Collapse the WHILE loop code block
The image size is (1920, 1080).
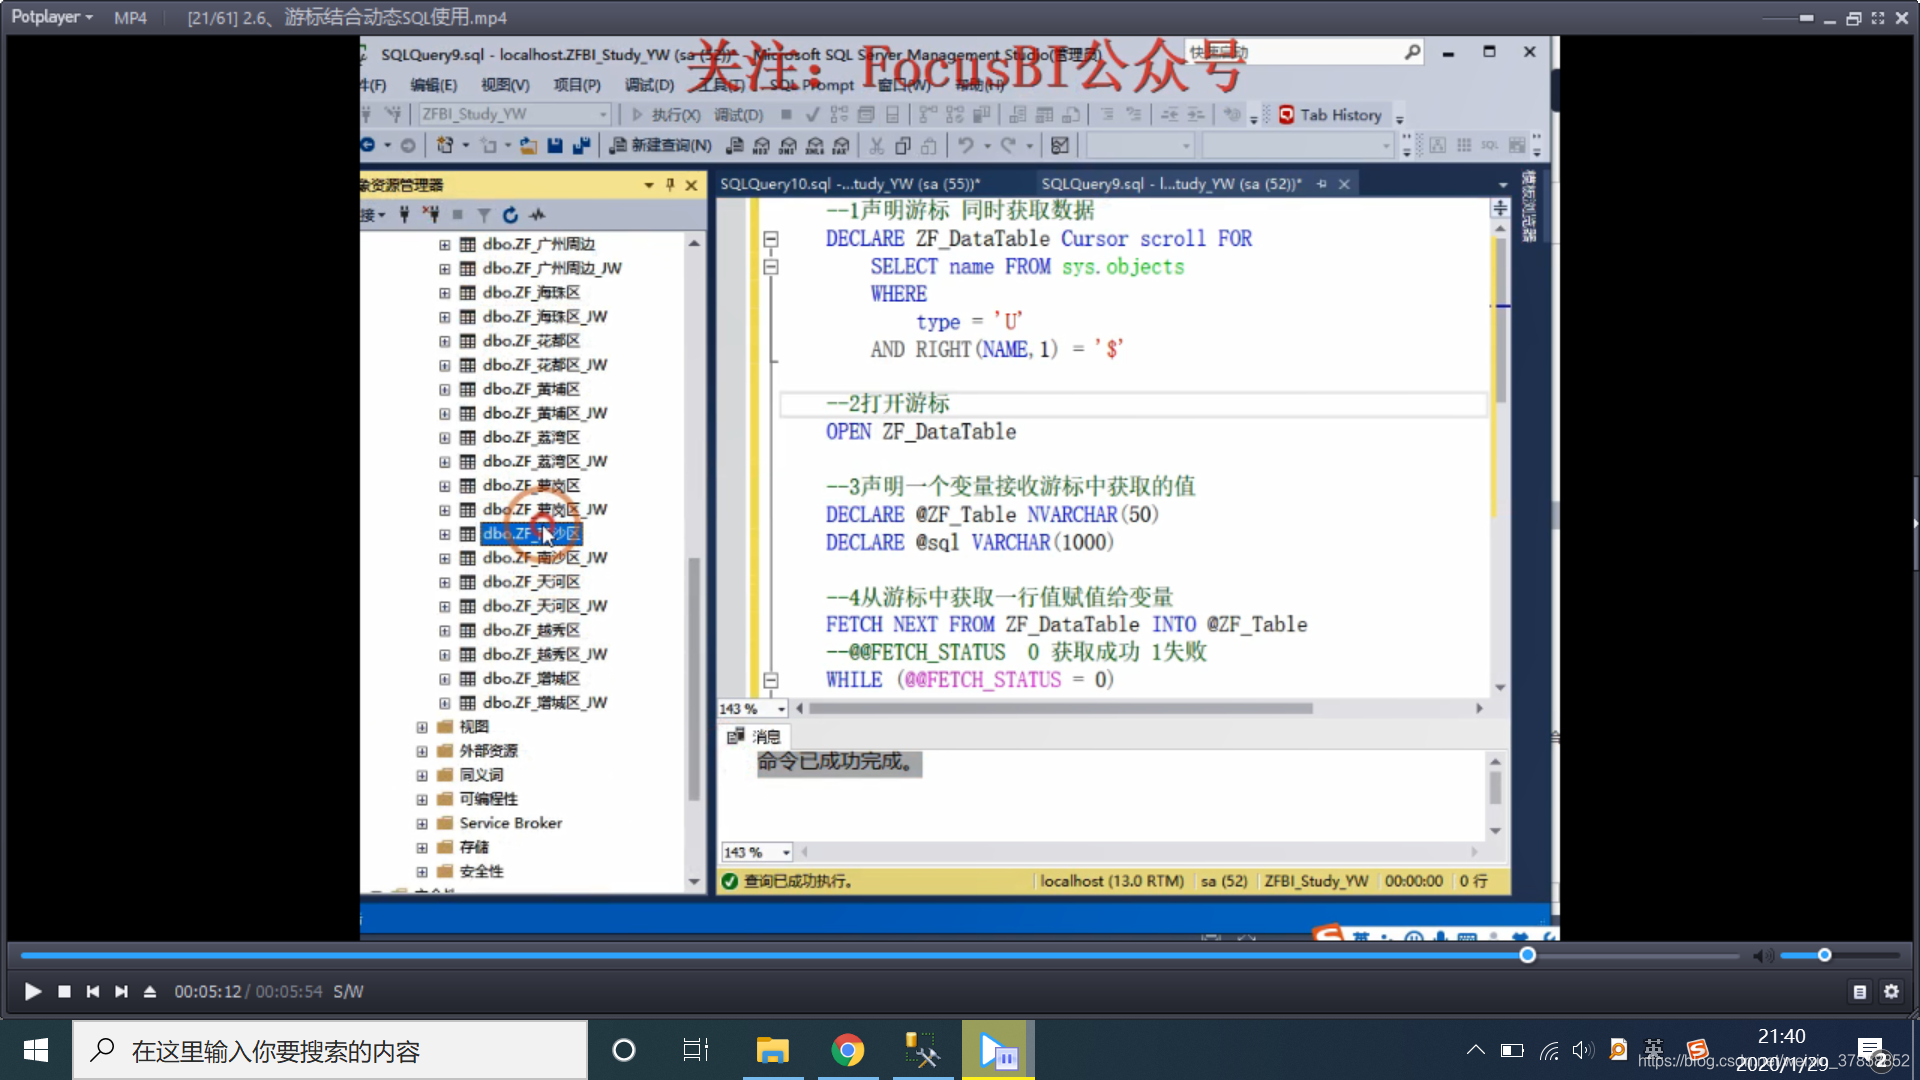(x=771, y=680)
